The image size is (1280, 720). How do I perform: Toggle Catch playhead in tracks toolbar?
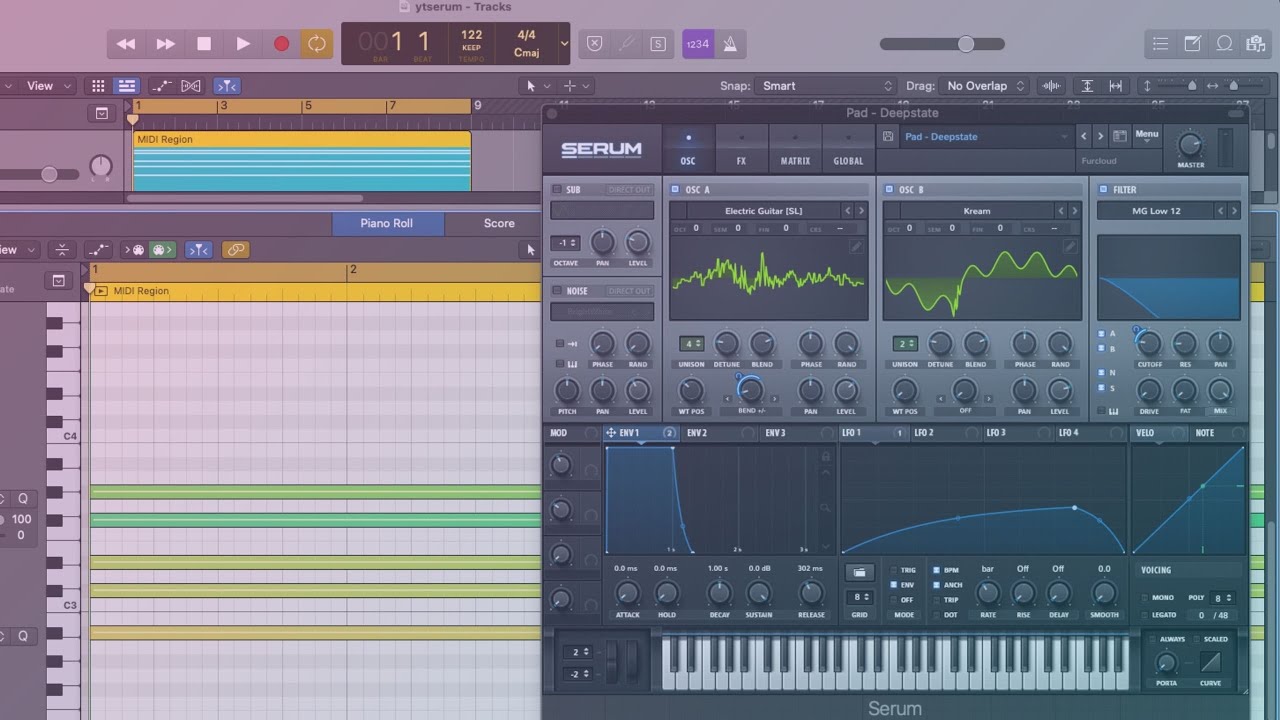227,86
